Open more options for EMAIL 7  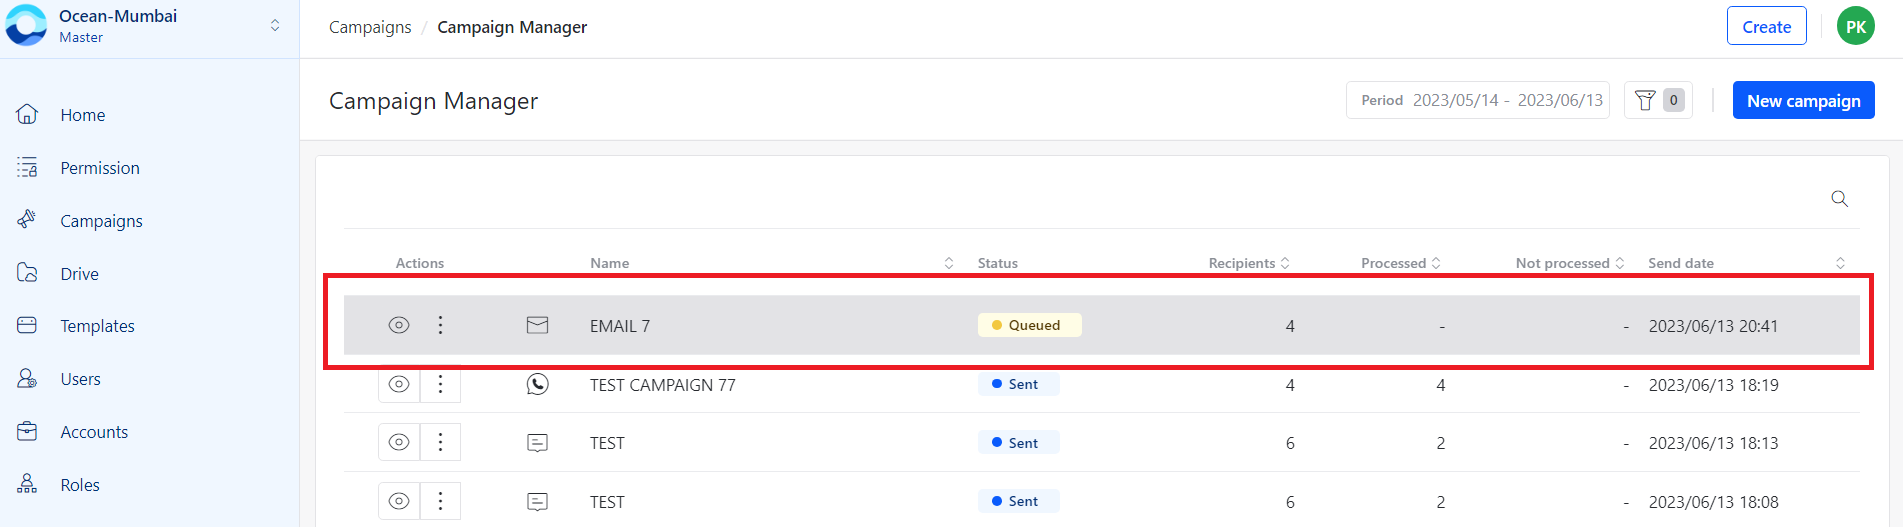[x=440, y=325]
